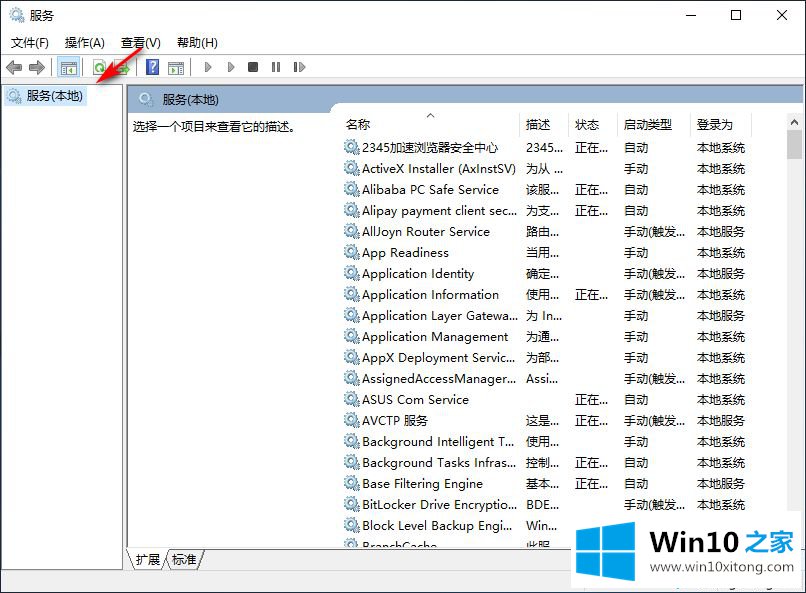Screen dimensions: 806x593
Task: Toggle the show/hide console tree button
Action: (x=69, y=67)
